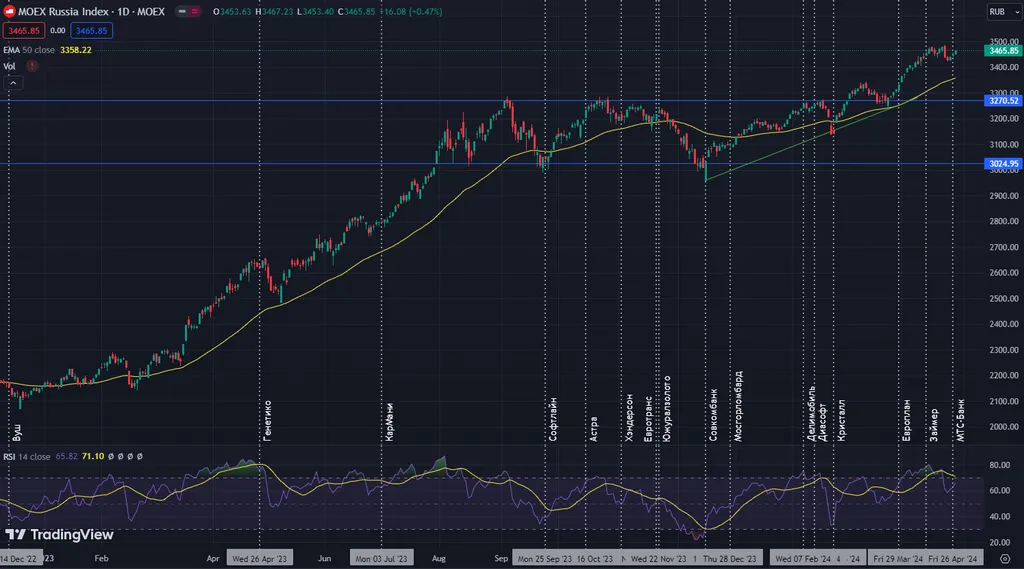Select the Южуралзолото vertical line label
Image resolution: width=1024 pixels, height=569 pixels.
point(667,408)
